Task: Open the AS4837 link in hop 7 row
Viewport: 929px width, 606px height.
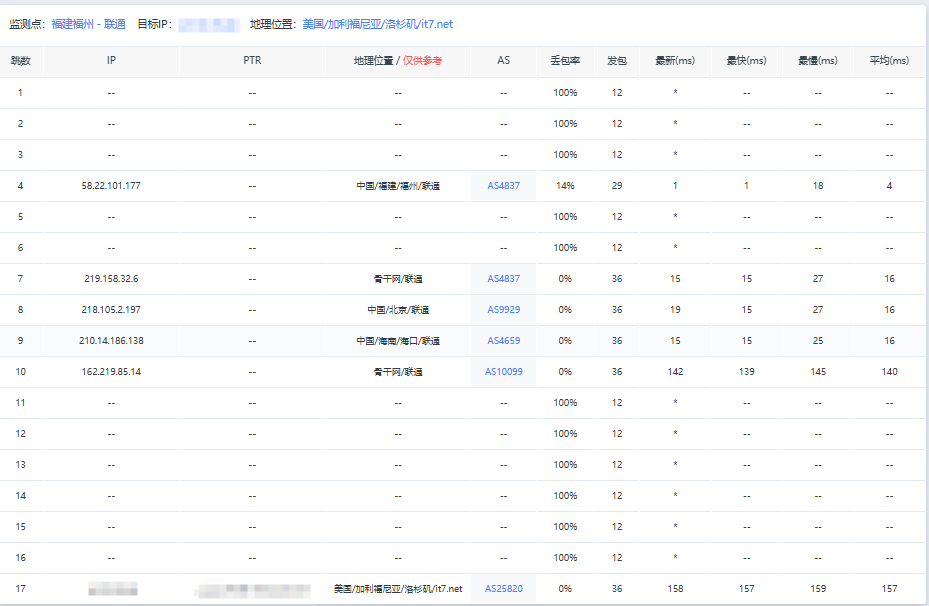Action: pos(503,279)
